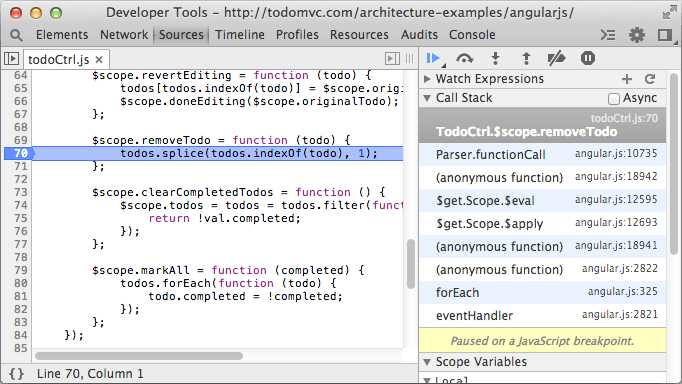Pretty print the source with braces icon
The image size is (682, 384).
pyautogui.click(x=17, y=374)
